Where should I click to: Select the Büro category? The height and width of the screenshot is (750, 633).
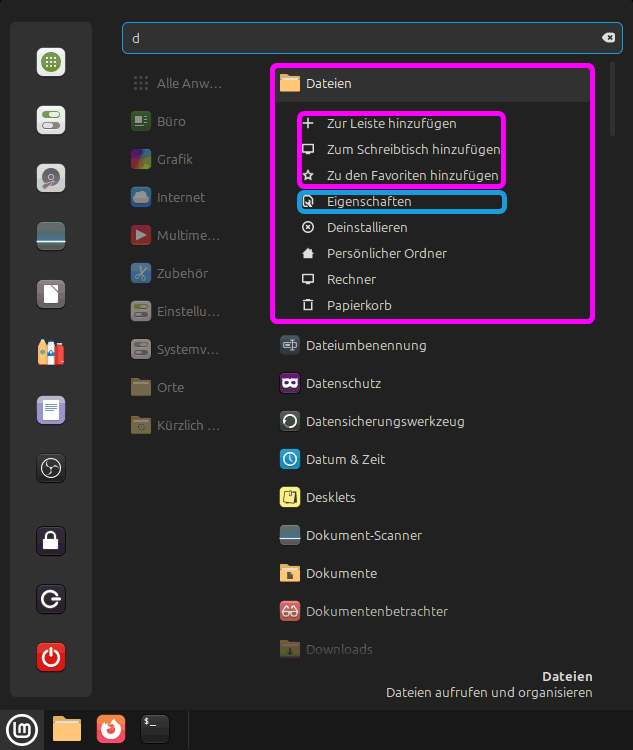[x=170, y=121]
